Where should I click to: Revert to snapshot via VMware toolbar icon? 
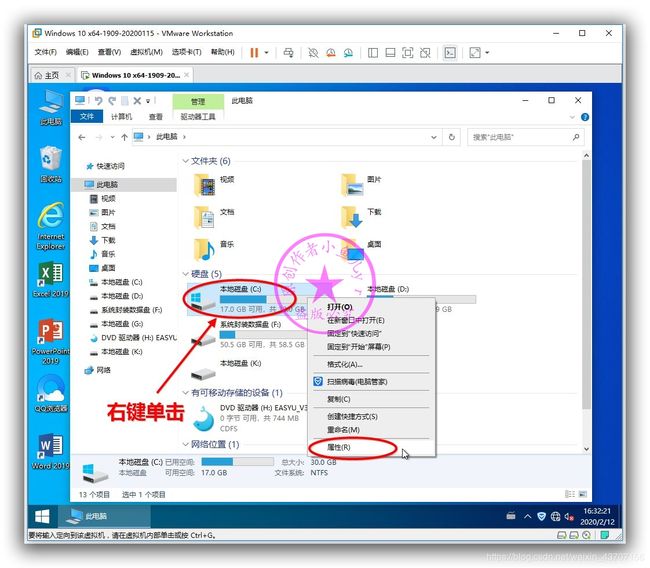click(x=331, y=53)
